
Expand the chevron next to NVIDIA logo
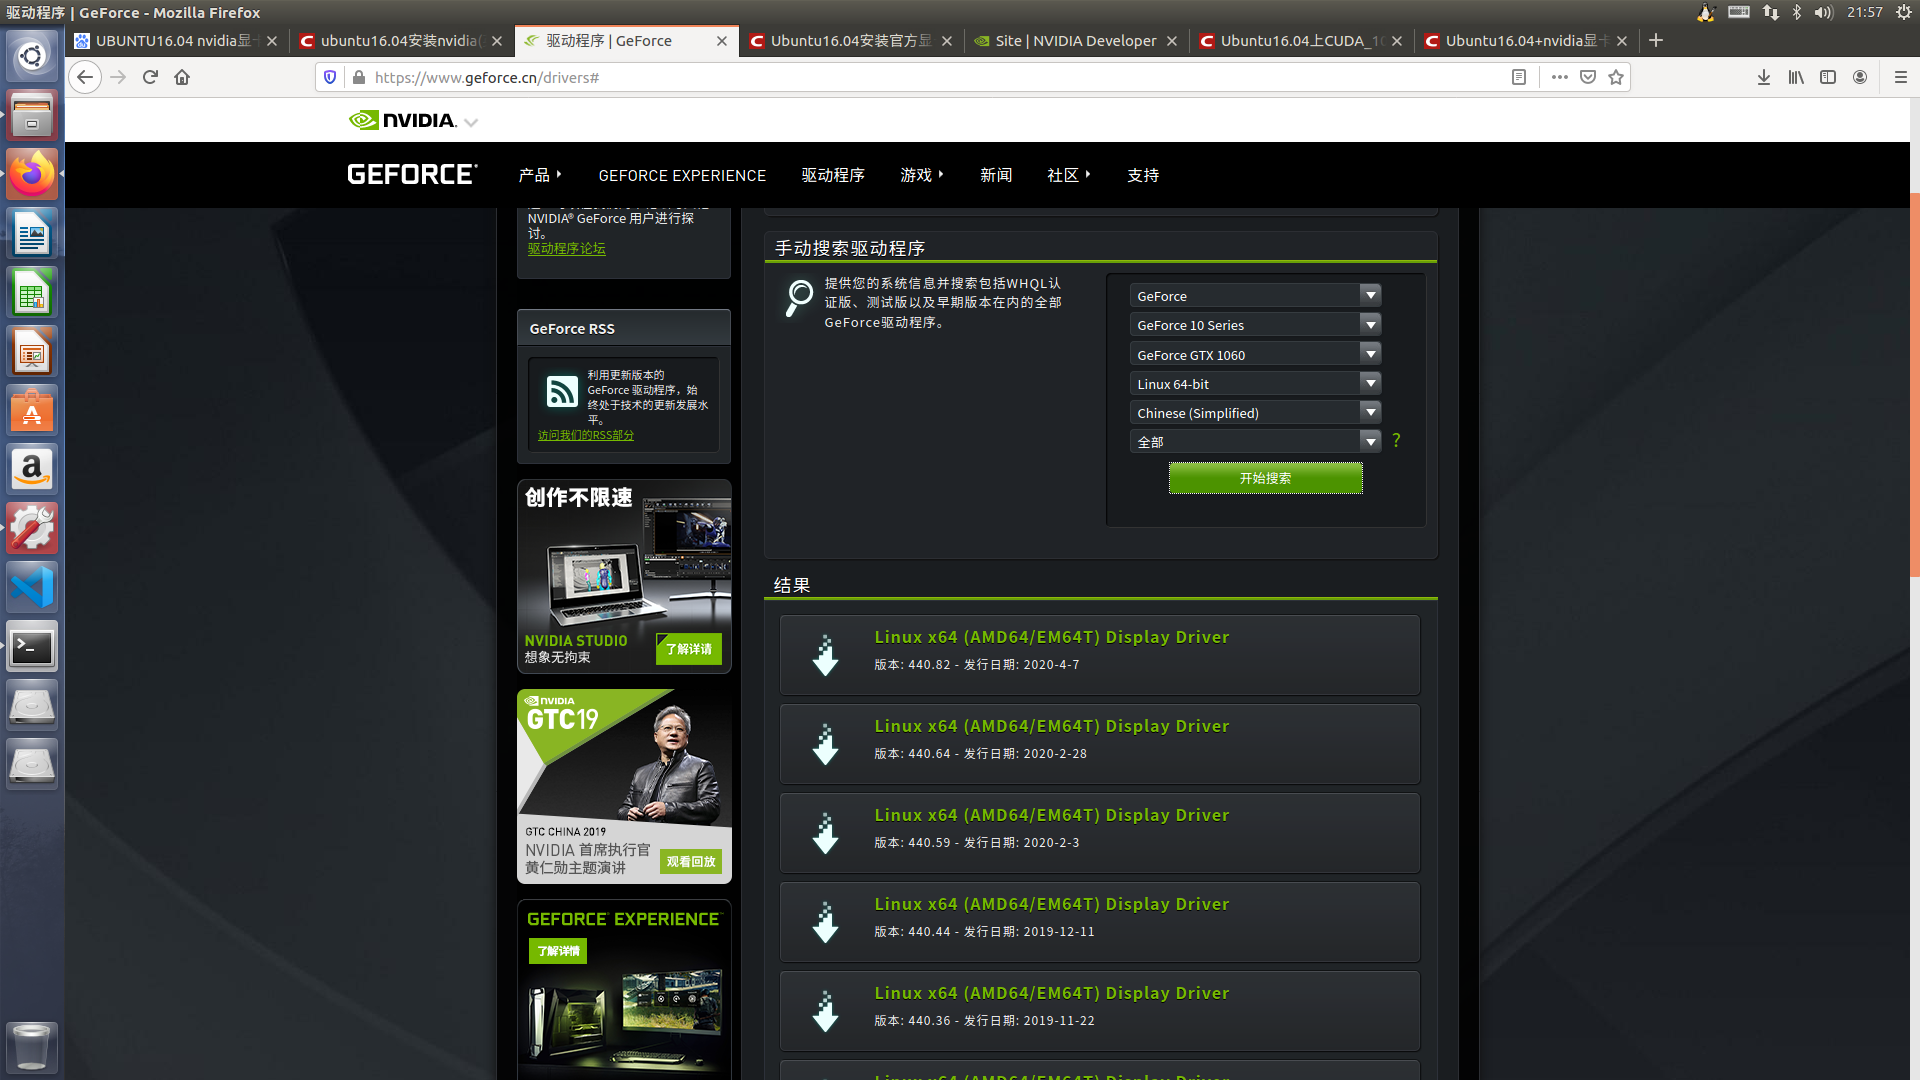(471, 122)
